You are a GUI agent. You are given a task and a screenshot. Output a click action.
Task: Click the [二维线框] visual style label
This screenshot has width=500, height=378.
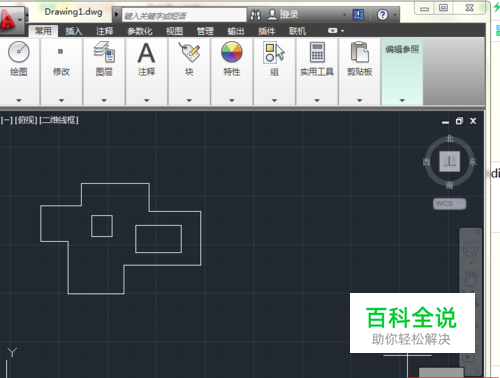[x=59, y=120]
